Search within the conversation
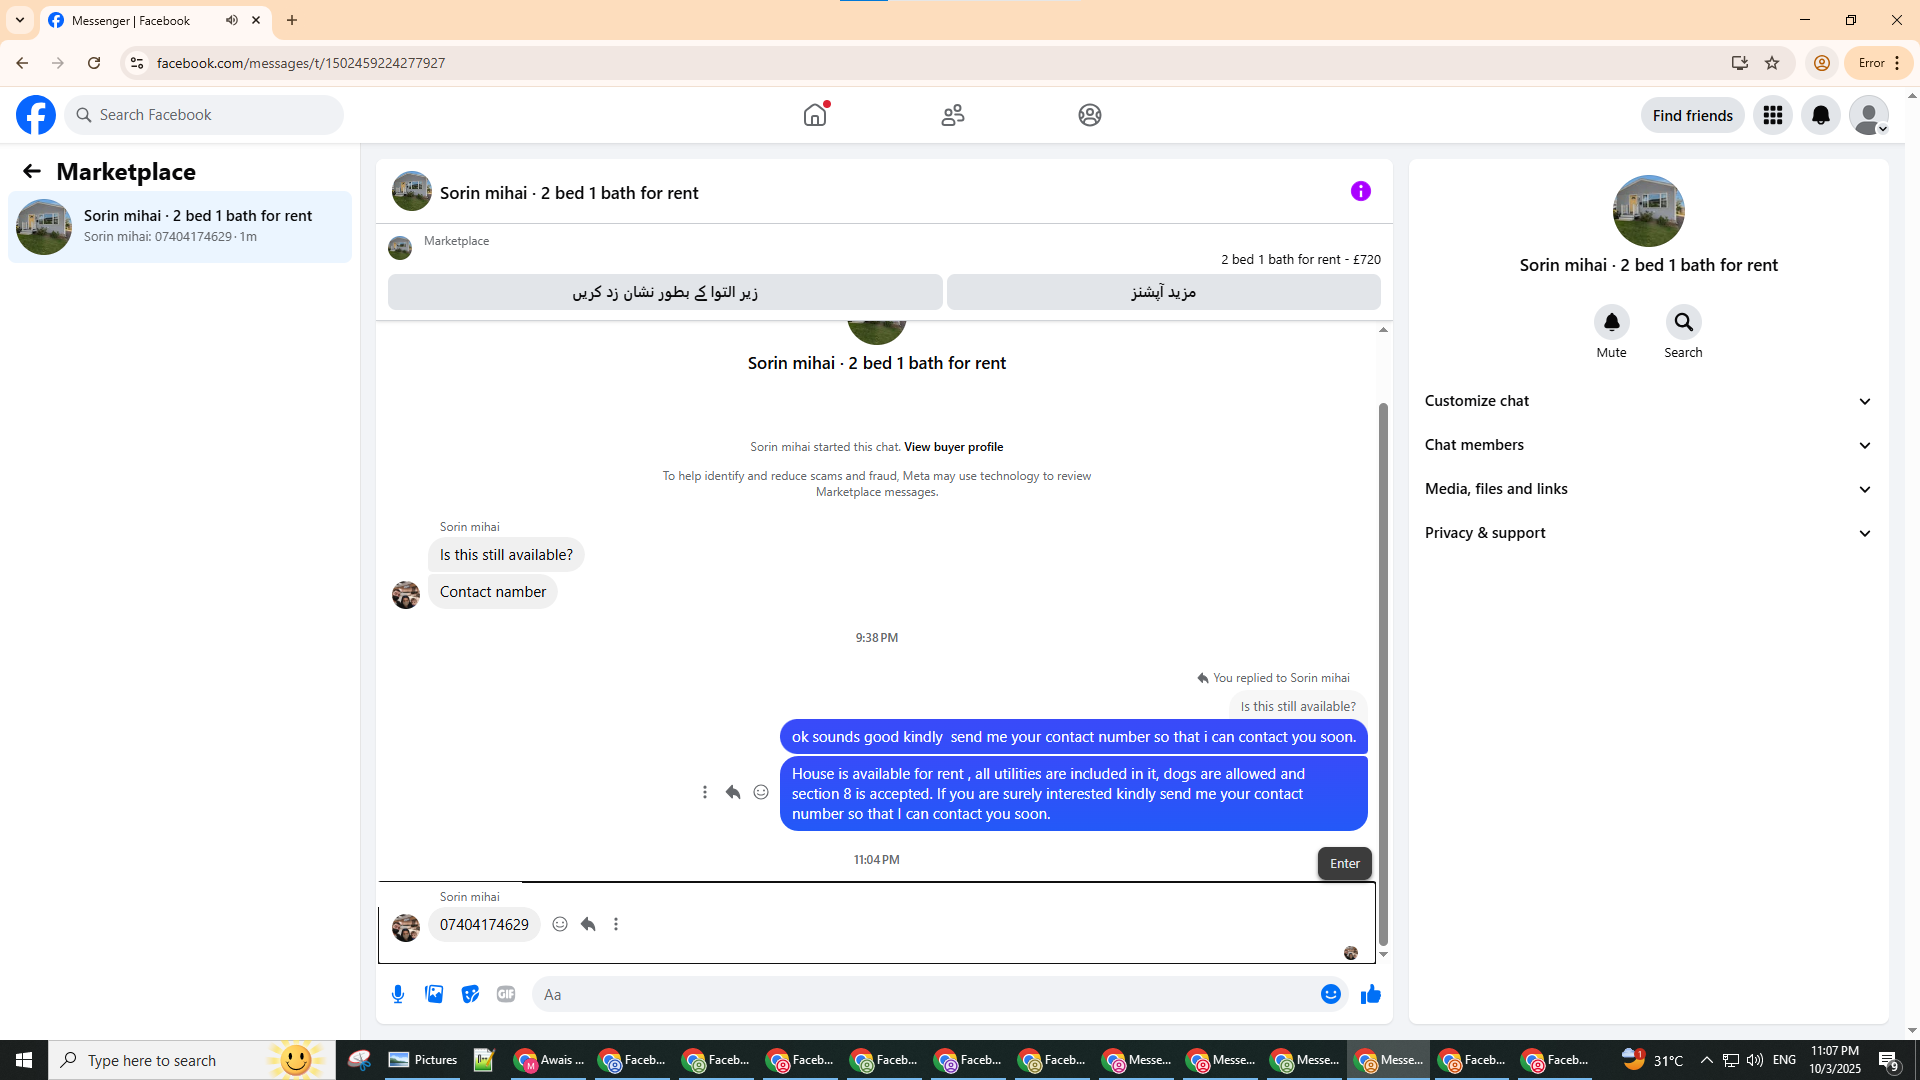This screenshot has width=1920, height=1080. 1684,322
